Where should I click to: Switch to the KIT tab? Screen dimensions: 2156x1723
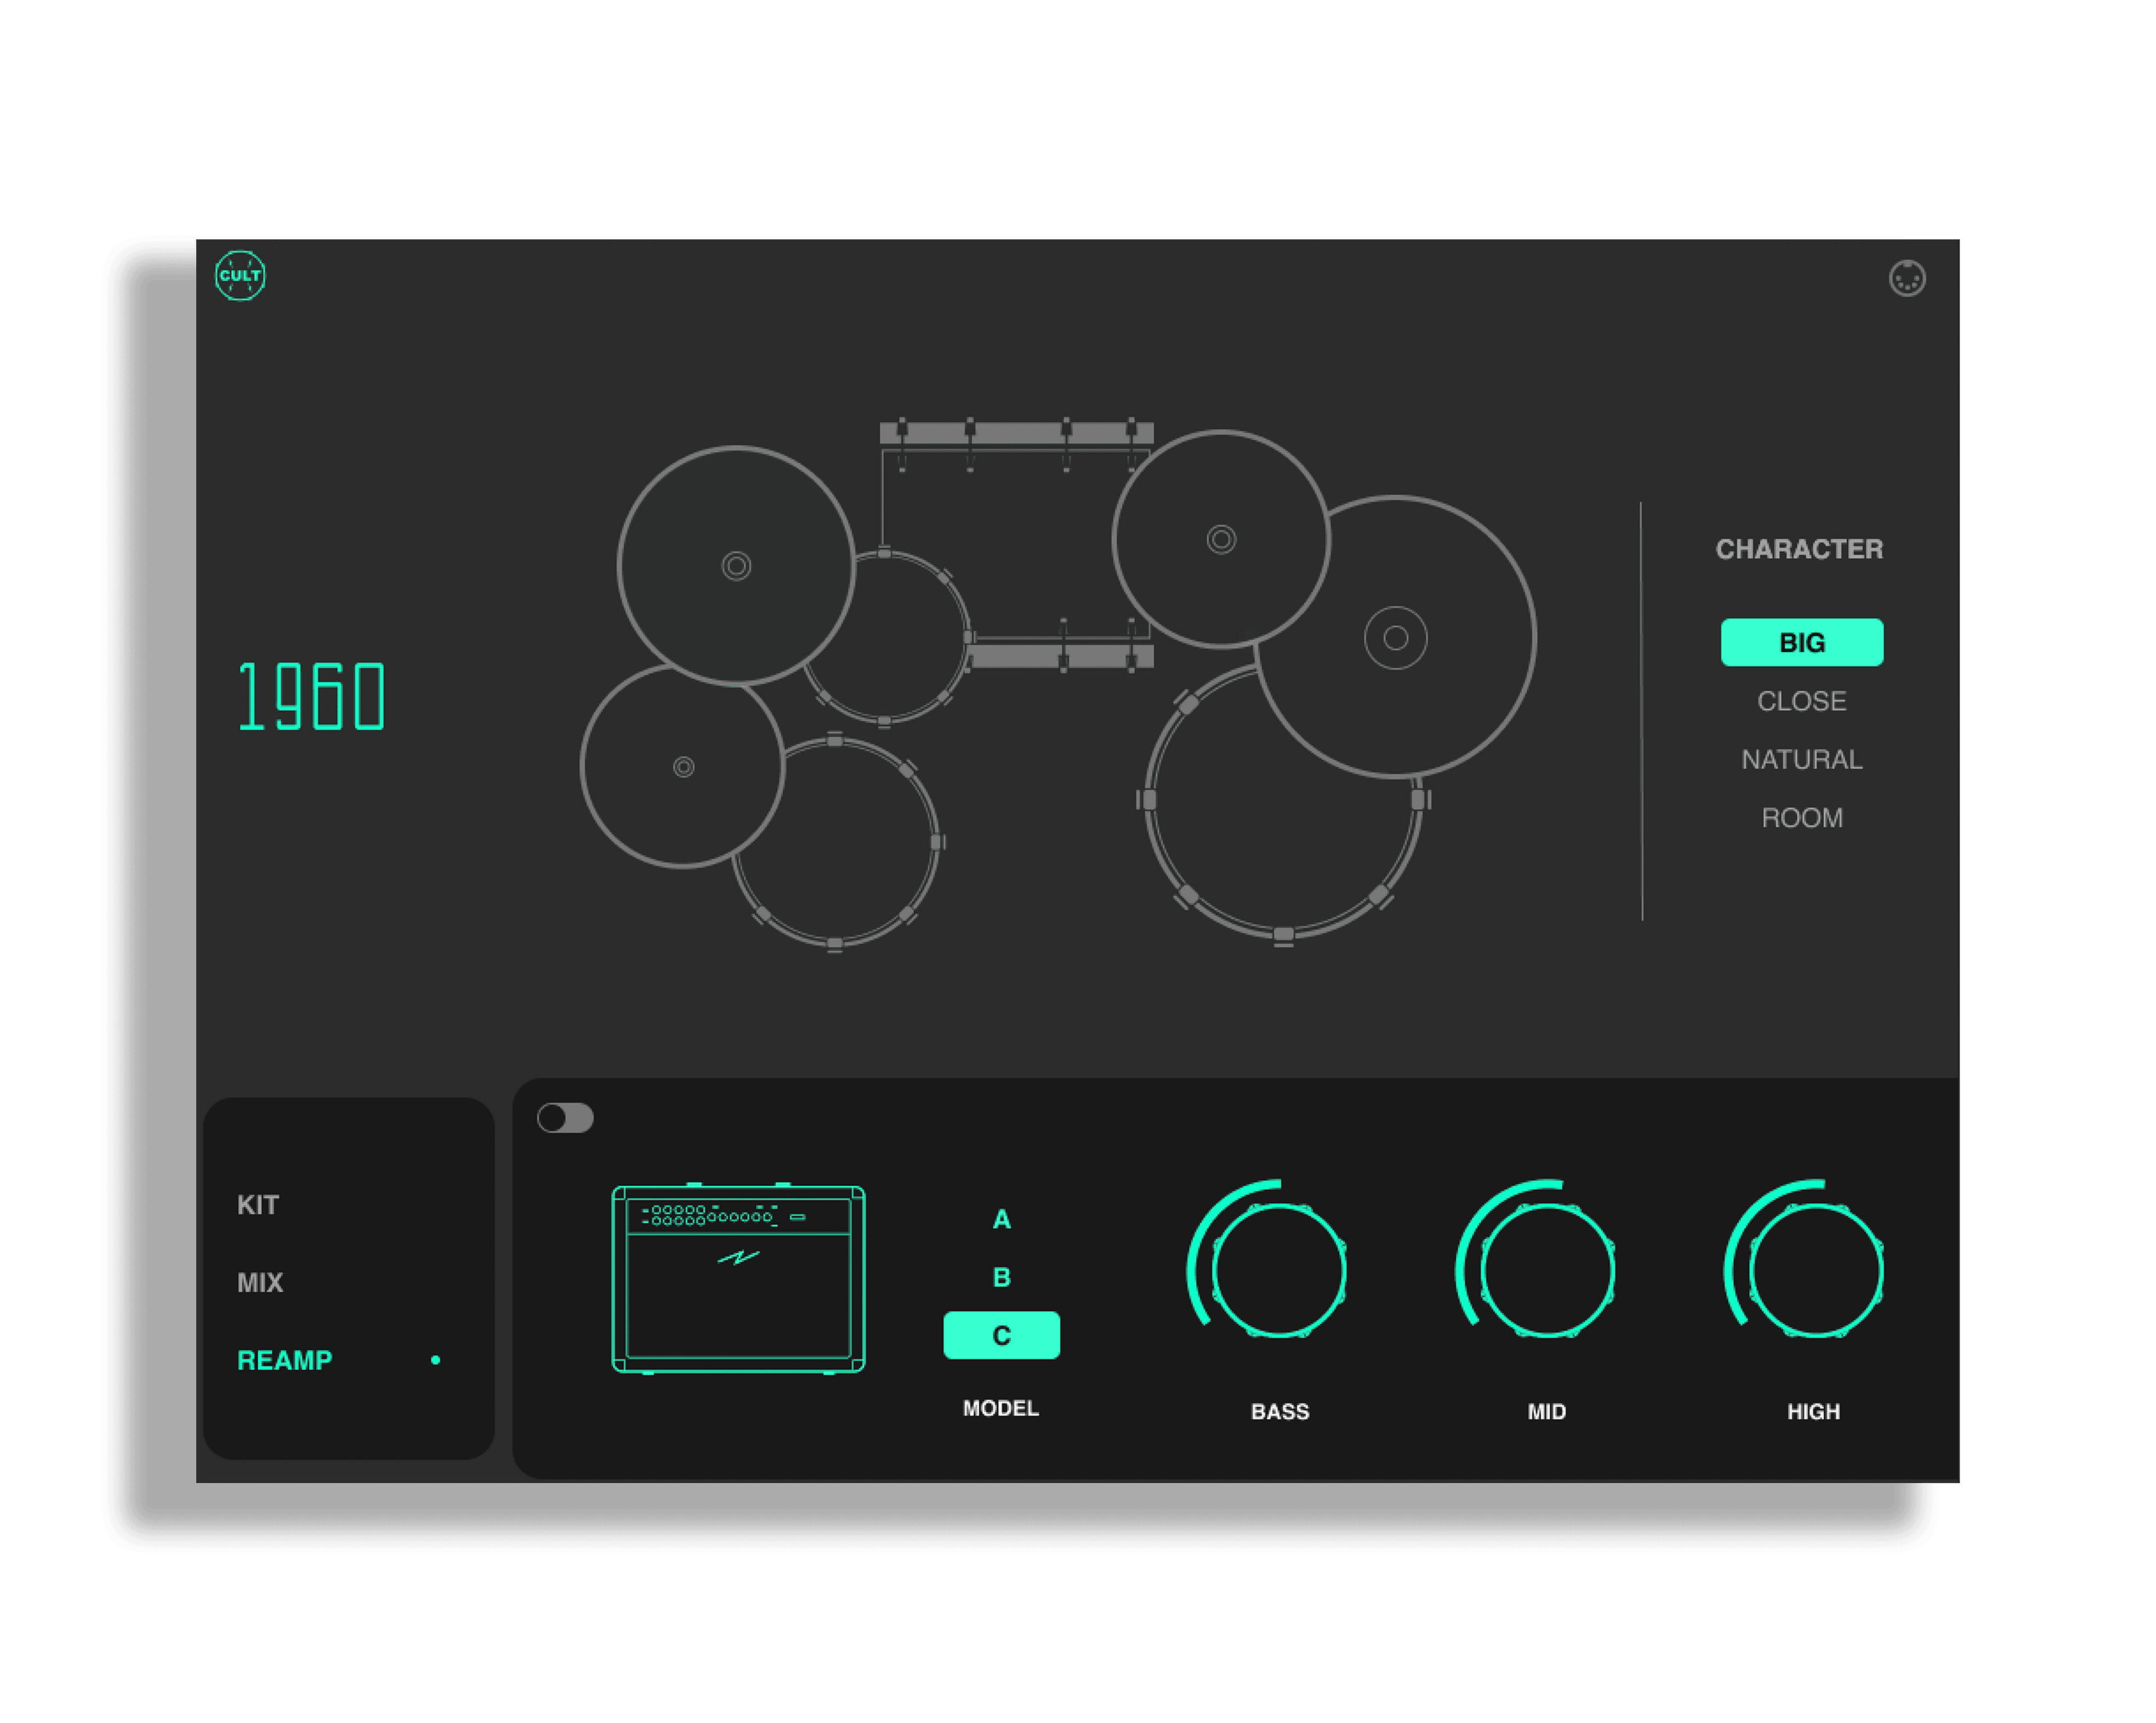point(258,1205)
